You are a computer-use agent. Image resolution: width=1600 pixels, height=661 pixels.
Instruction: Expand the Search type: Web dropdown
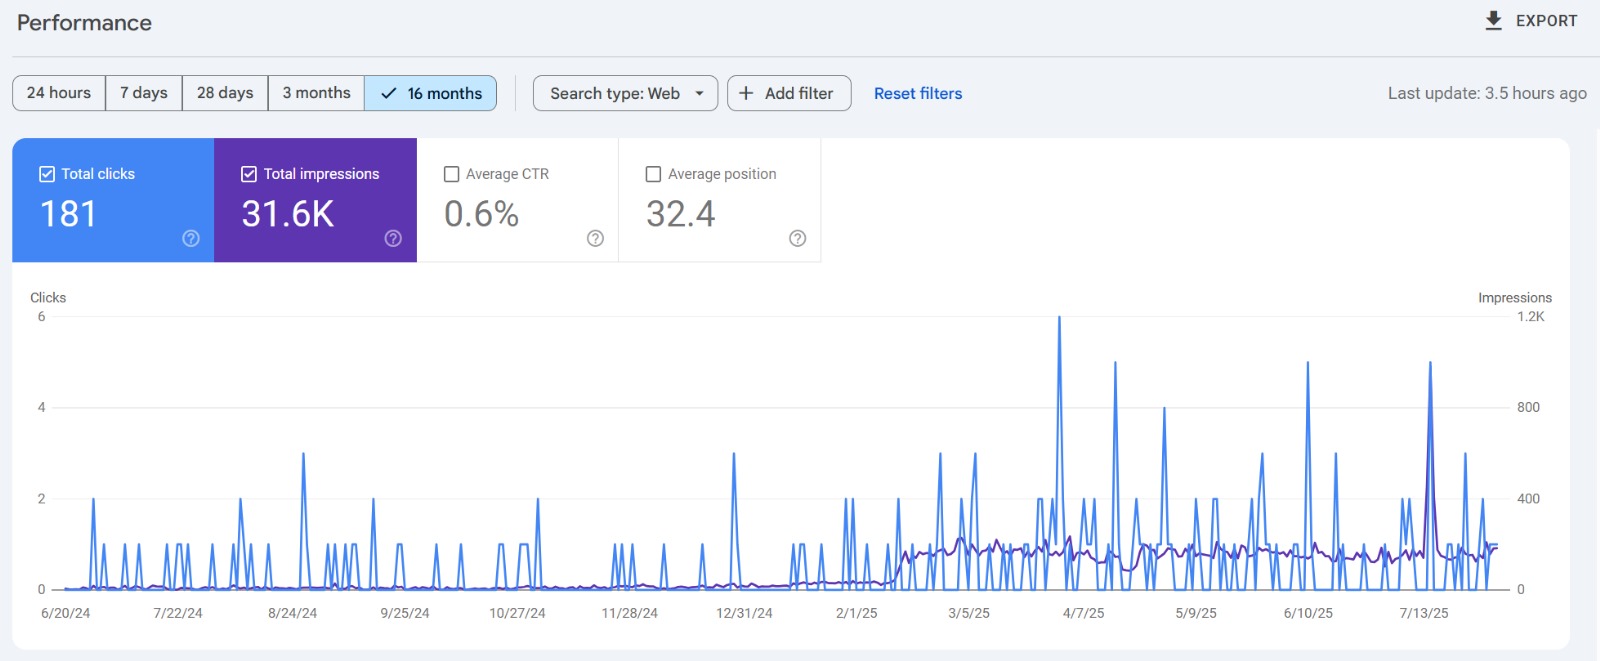[625, 93]
